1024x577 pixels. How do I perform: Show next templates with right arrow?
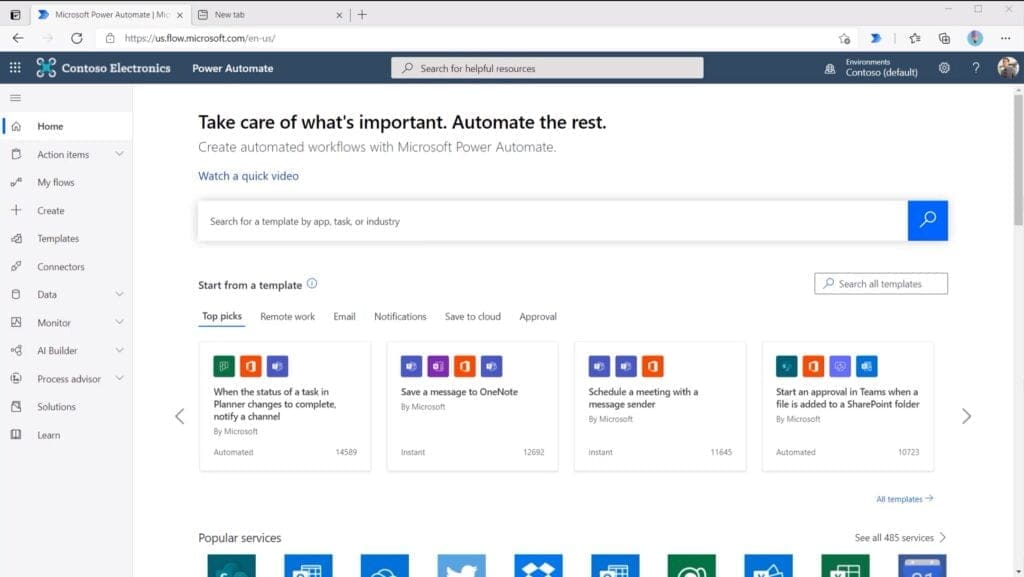click(967, 416)
